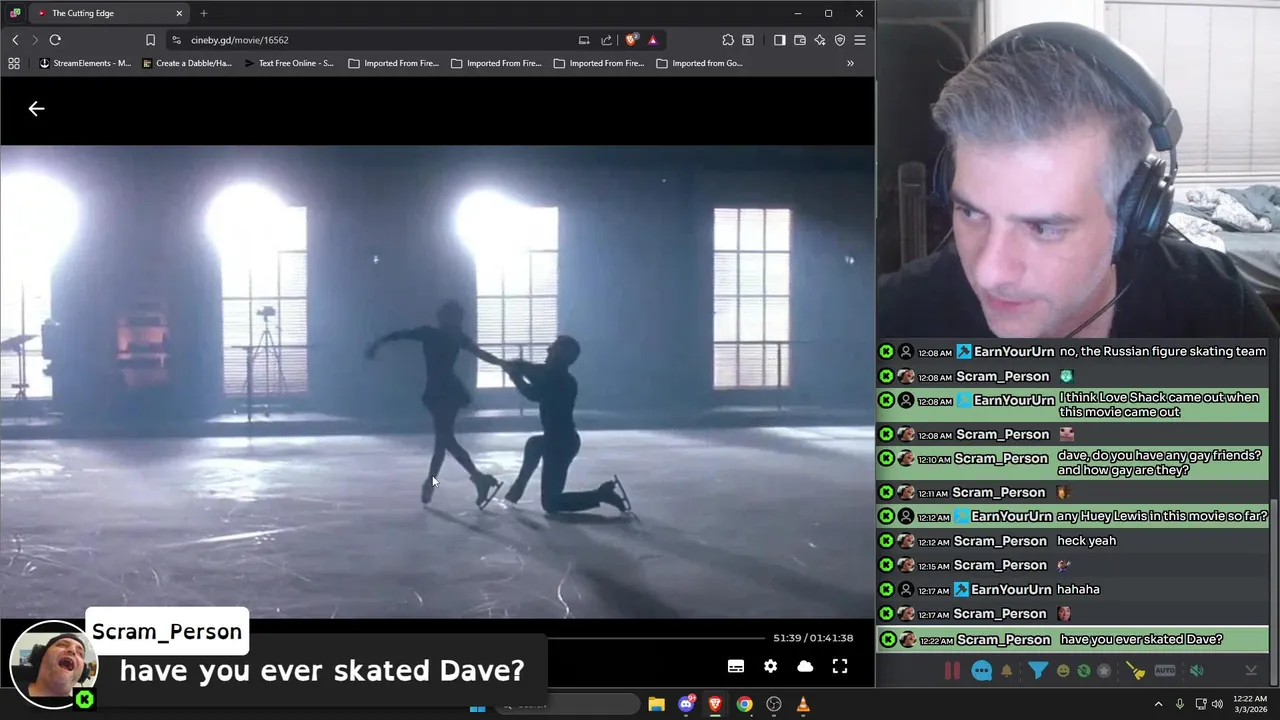Screen dimensions: 1280x720
Task: Share this page icon
Action: (606, 40)
